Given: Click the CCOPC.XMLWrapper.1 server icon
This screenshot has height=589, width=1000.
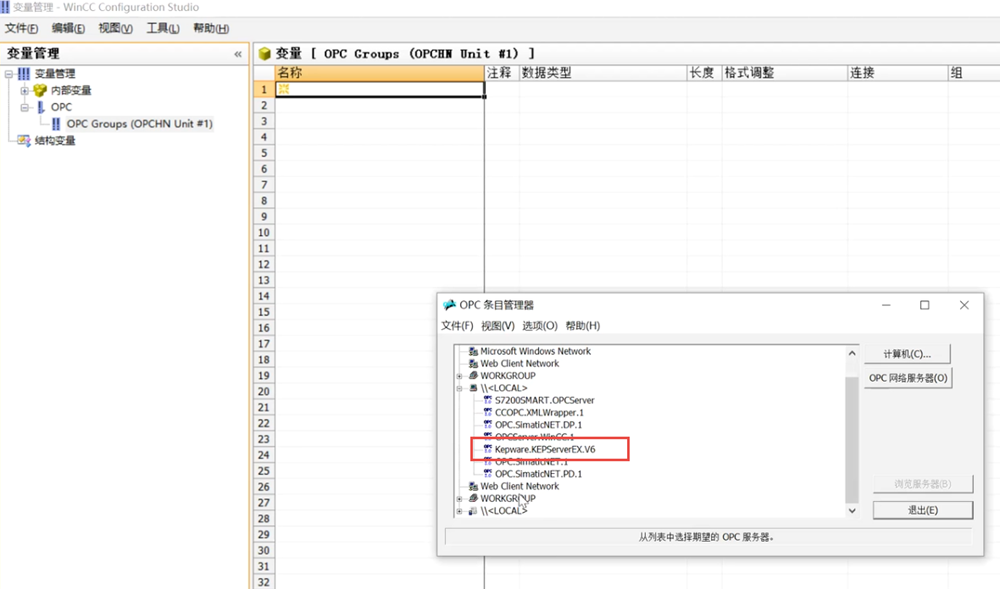Looking at the screenshot, I should [487, 412].
